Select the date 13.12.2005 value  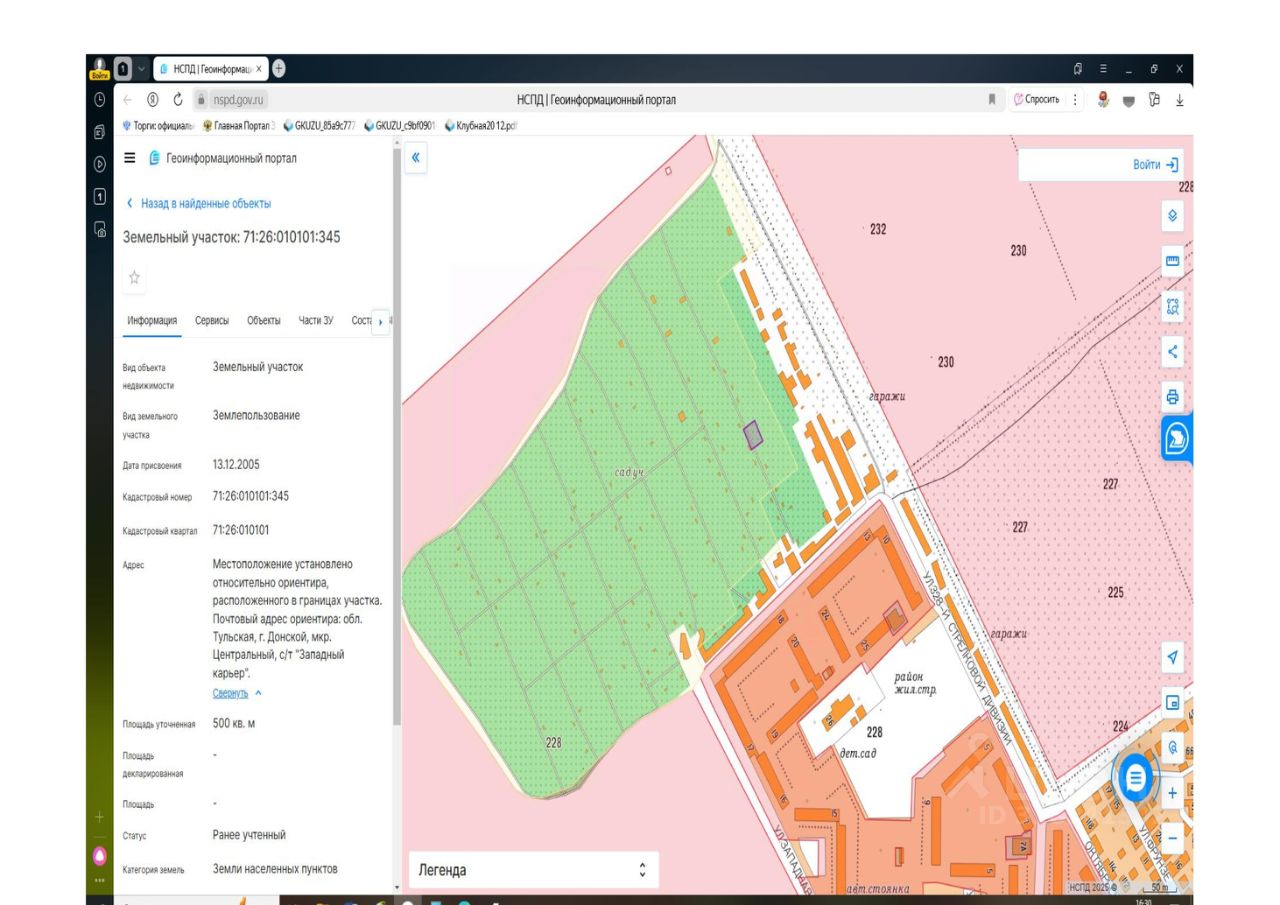pos(236,465)
